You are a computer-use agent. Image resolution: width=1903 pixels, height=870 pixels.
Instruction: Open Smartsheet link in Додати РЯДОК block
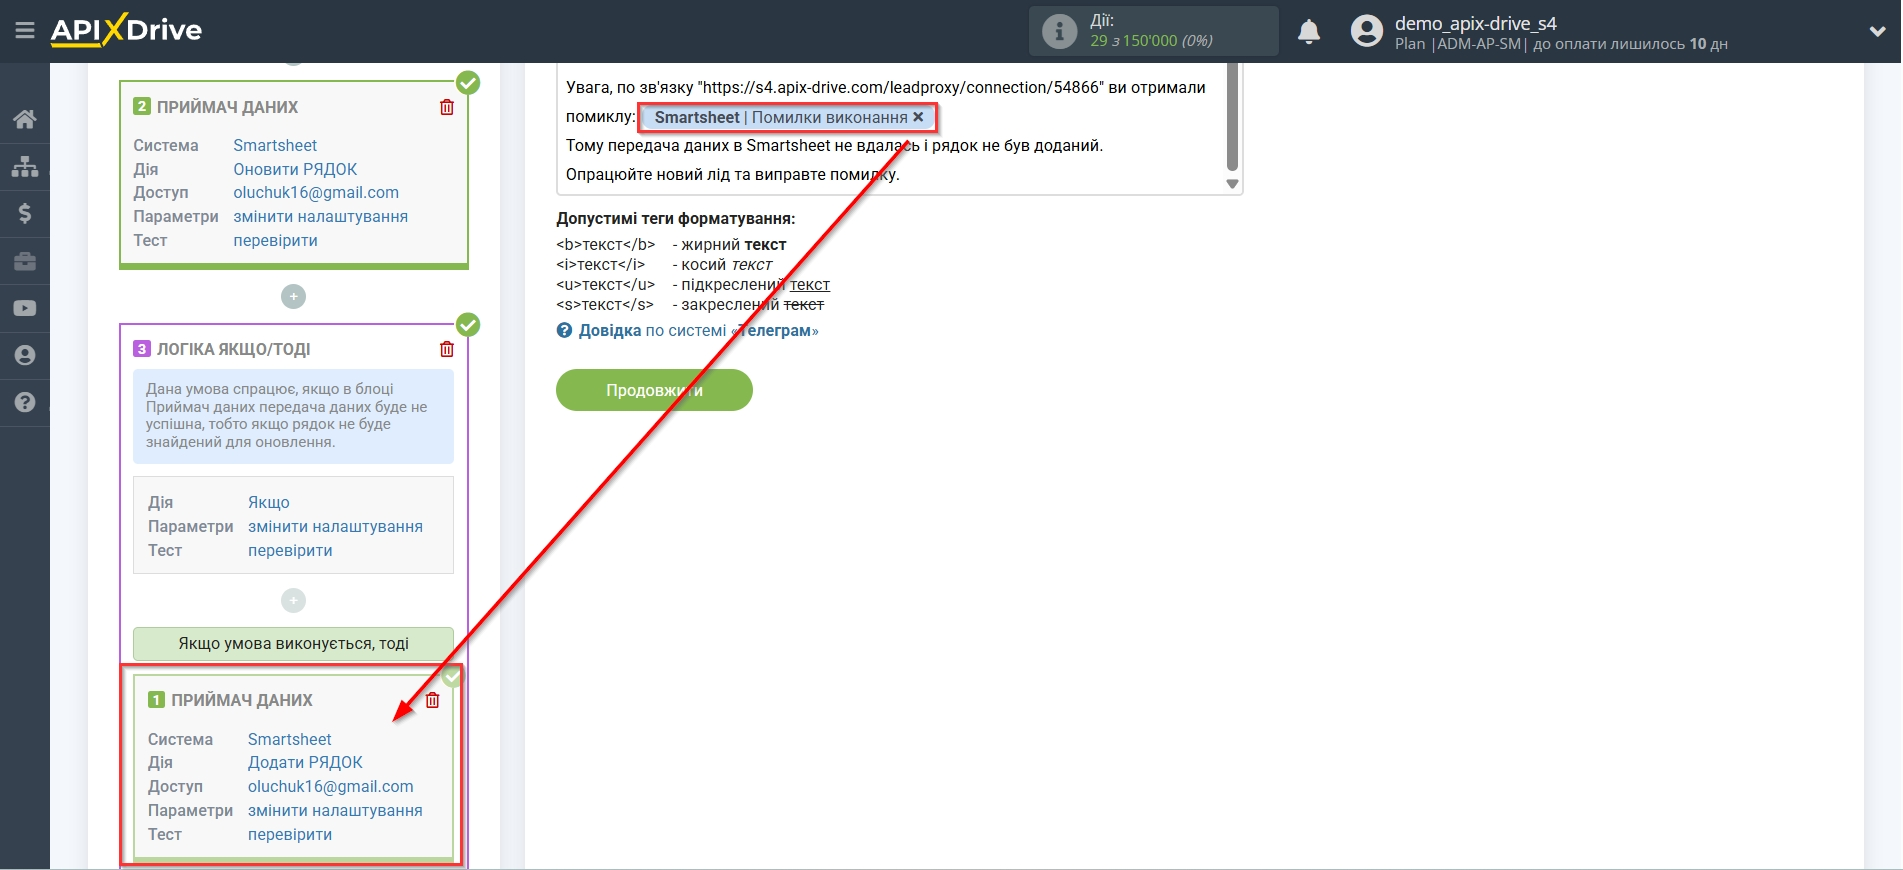tap(290, 740)
